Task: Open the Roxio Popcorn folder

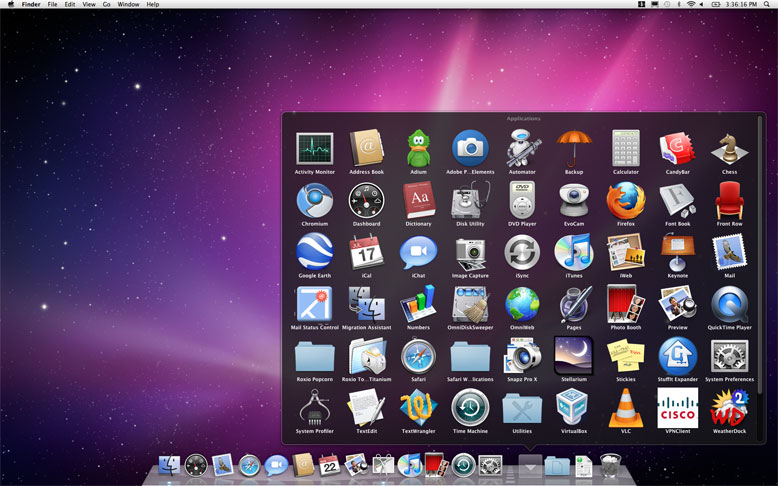Action: (x=315, y=356)
